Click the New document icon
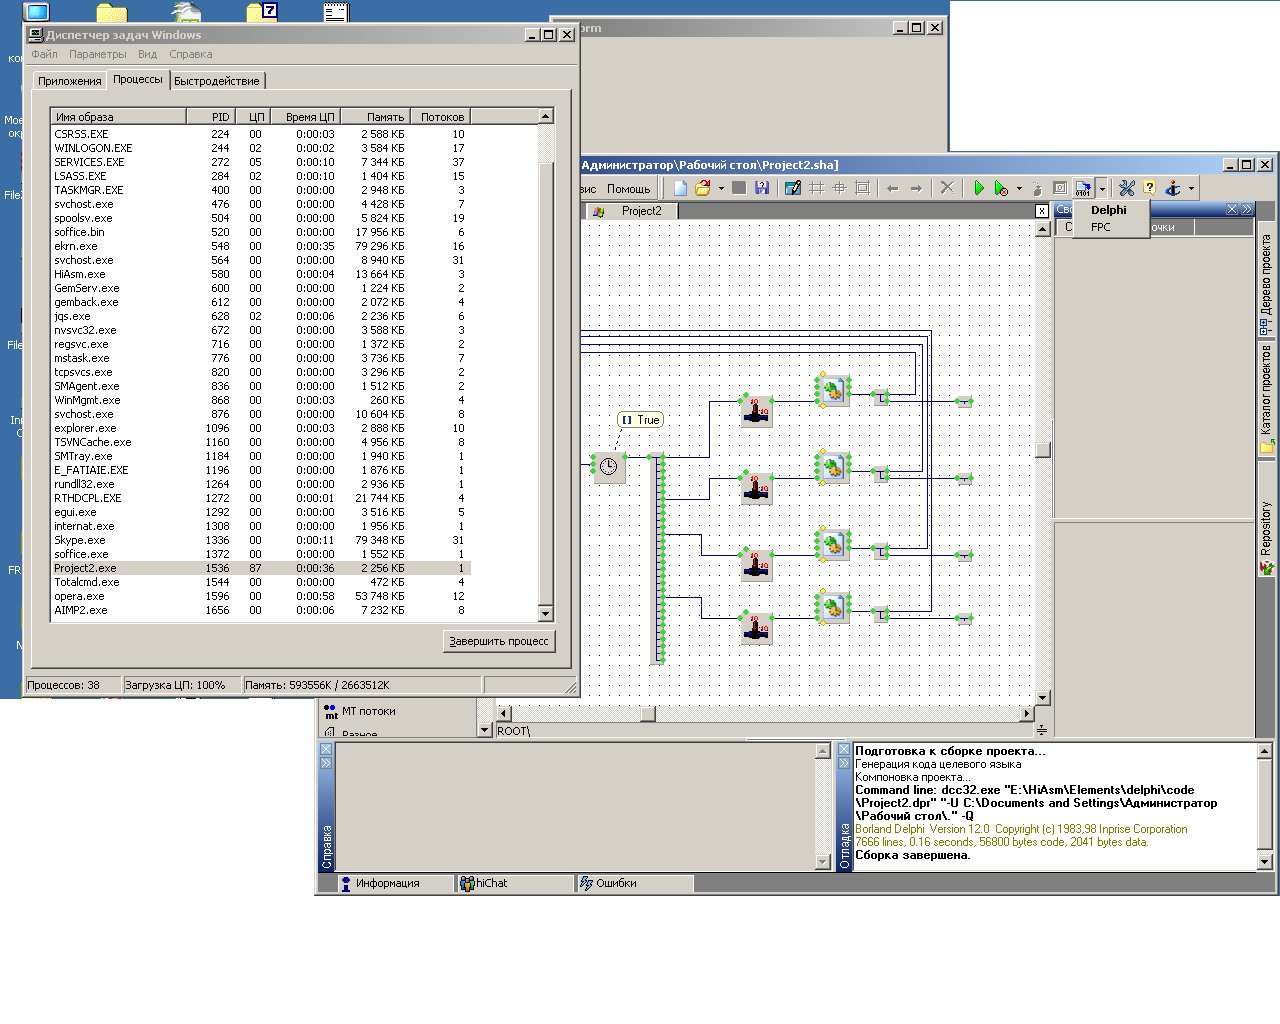Image resolution: width=1280 pixels, height=1024 pixels. [681, 188]
